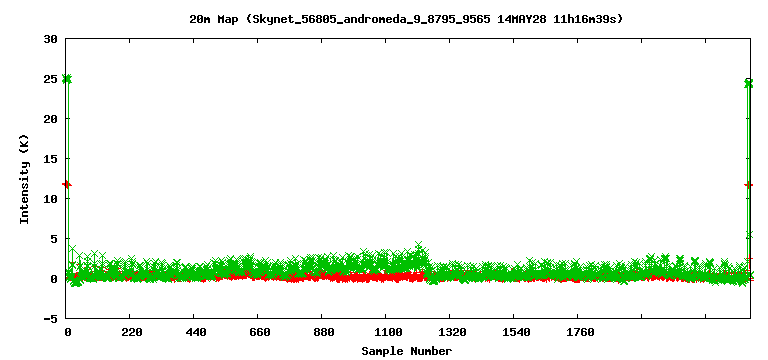
Task: Click the Sample Number axis label
Action: coord(407,351)
